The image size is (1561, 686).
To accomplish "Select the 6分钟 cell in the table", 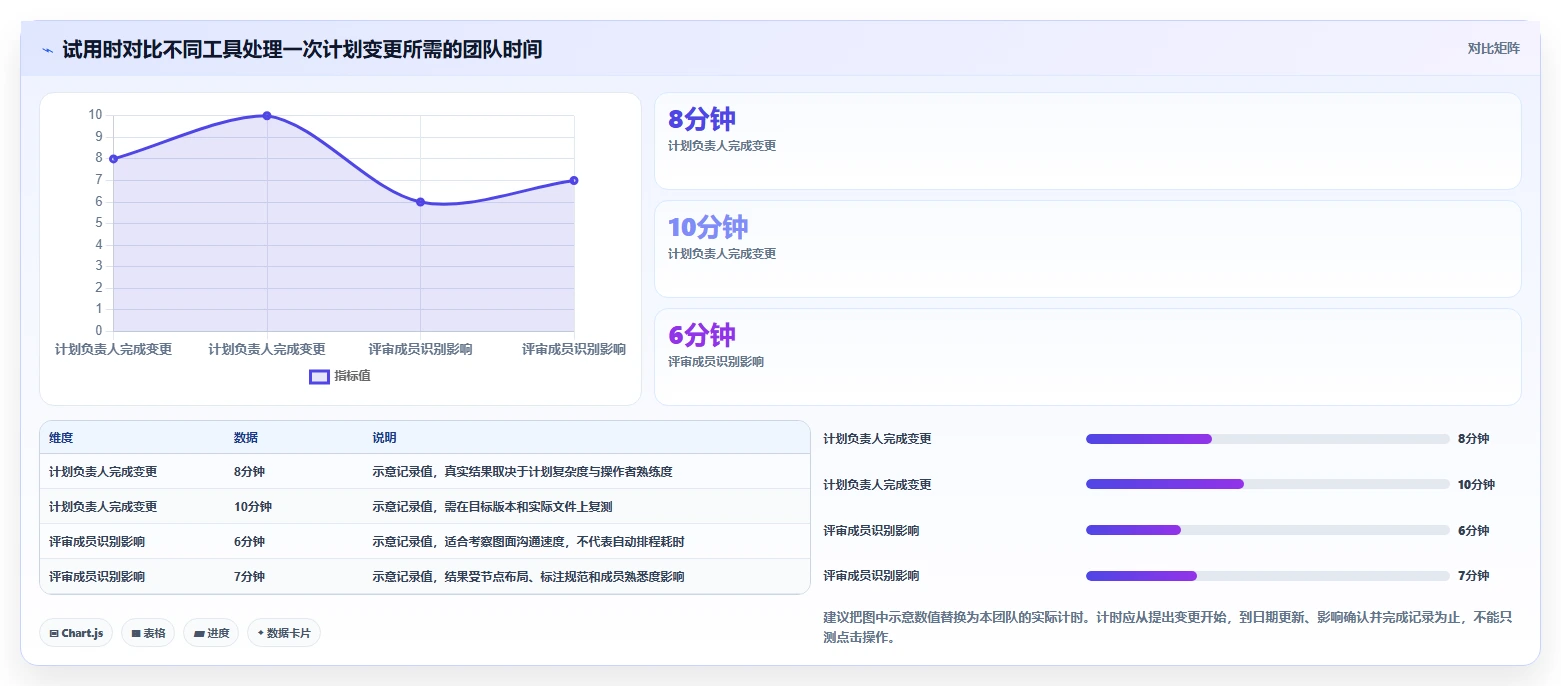I will click(x=250, y=542).
